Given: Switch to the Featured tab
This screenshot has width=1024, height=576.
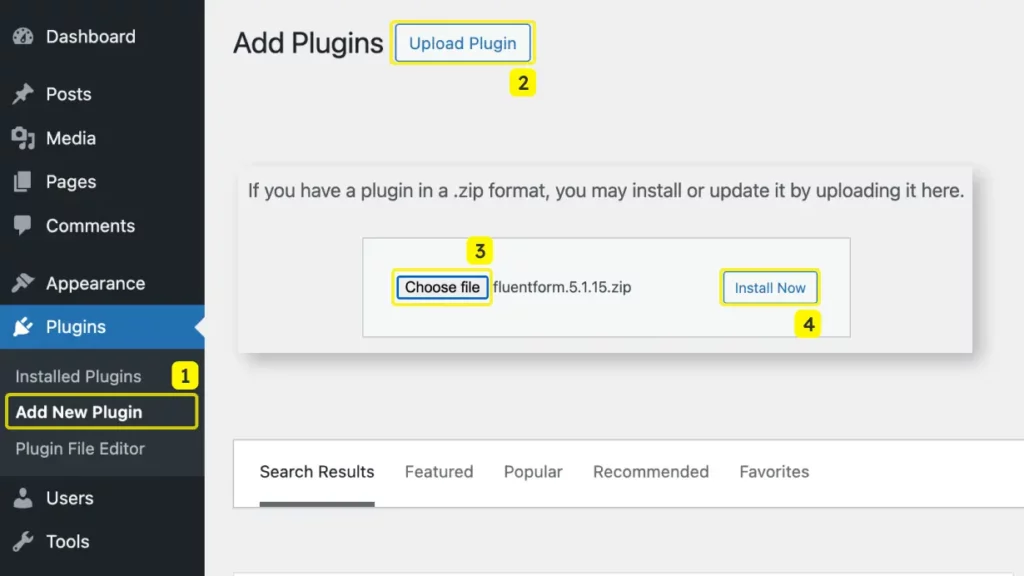Looking at the screenshot, I should pos(439,472).
